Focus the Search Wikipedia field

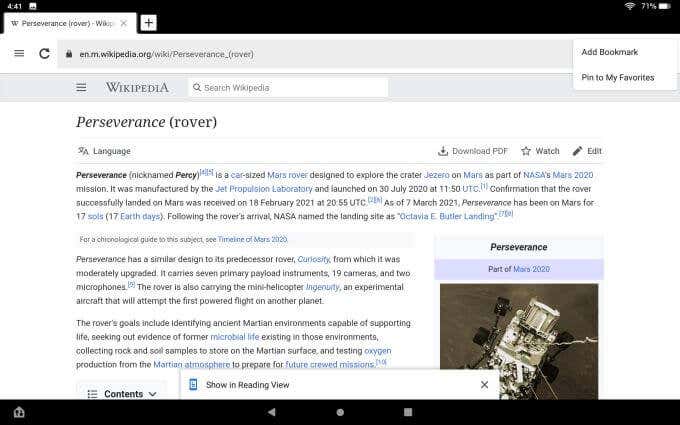(288, 88)
